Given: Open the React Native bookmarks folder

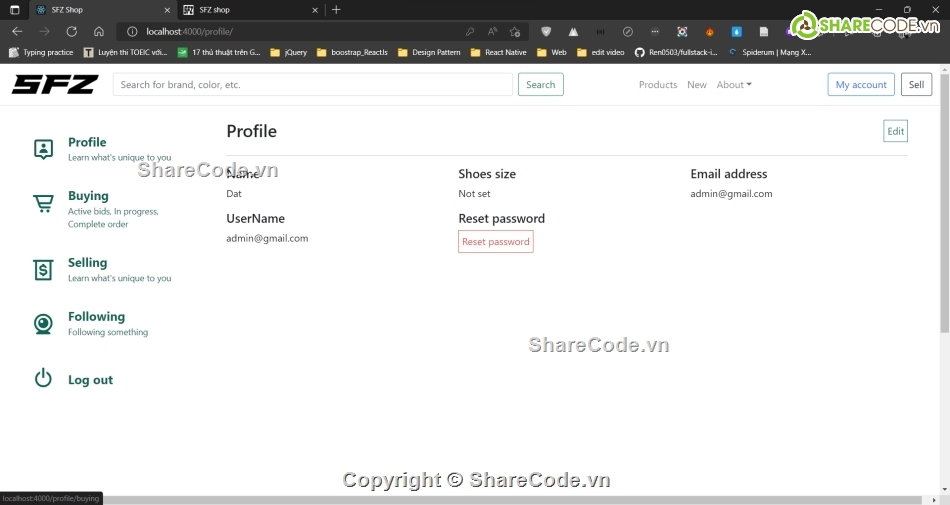Looking at the screenshot, I should 498,52.
